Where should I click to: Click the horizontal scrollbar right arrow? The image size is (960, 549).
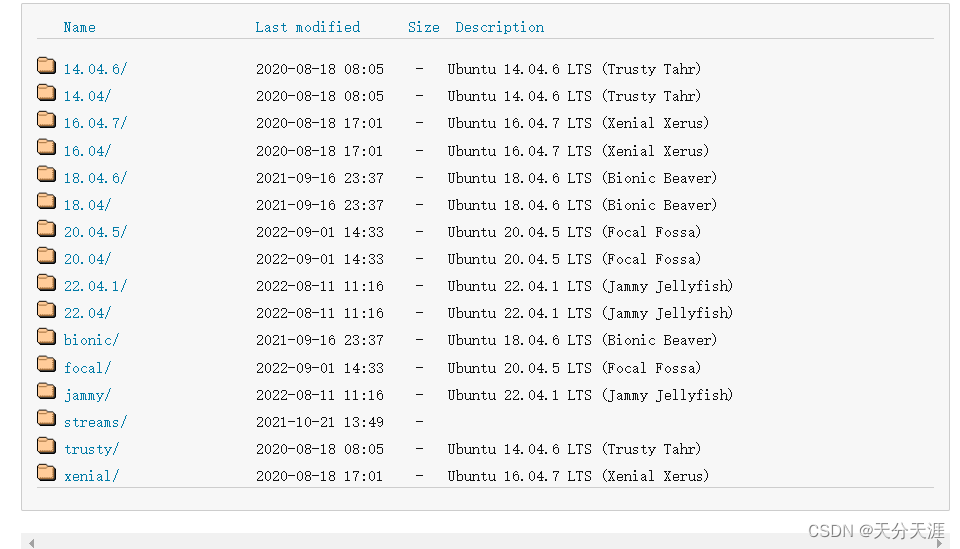tap(940, 543)
